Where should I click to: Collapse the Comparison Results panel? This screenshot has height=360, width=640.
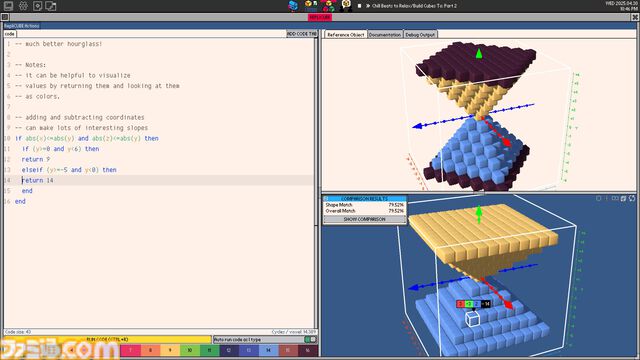click(326, 198)
